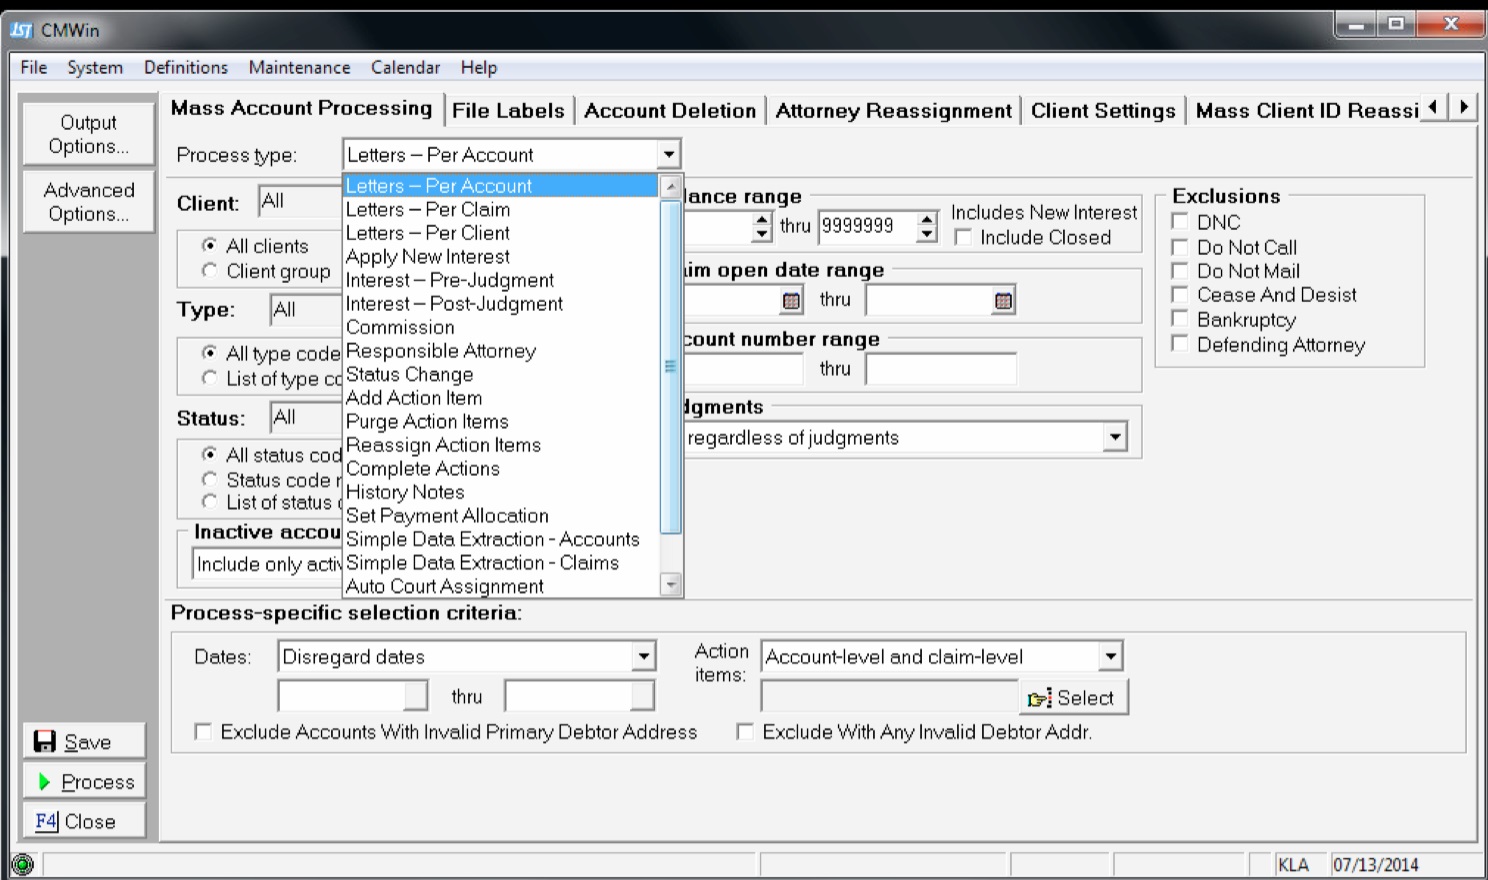Choose the Client group radio button

[209, 271]
